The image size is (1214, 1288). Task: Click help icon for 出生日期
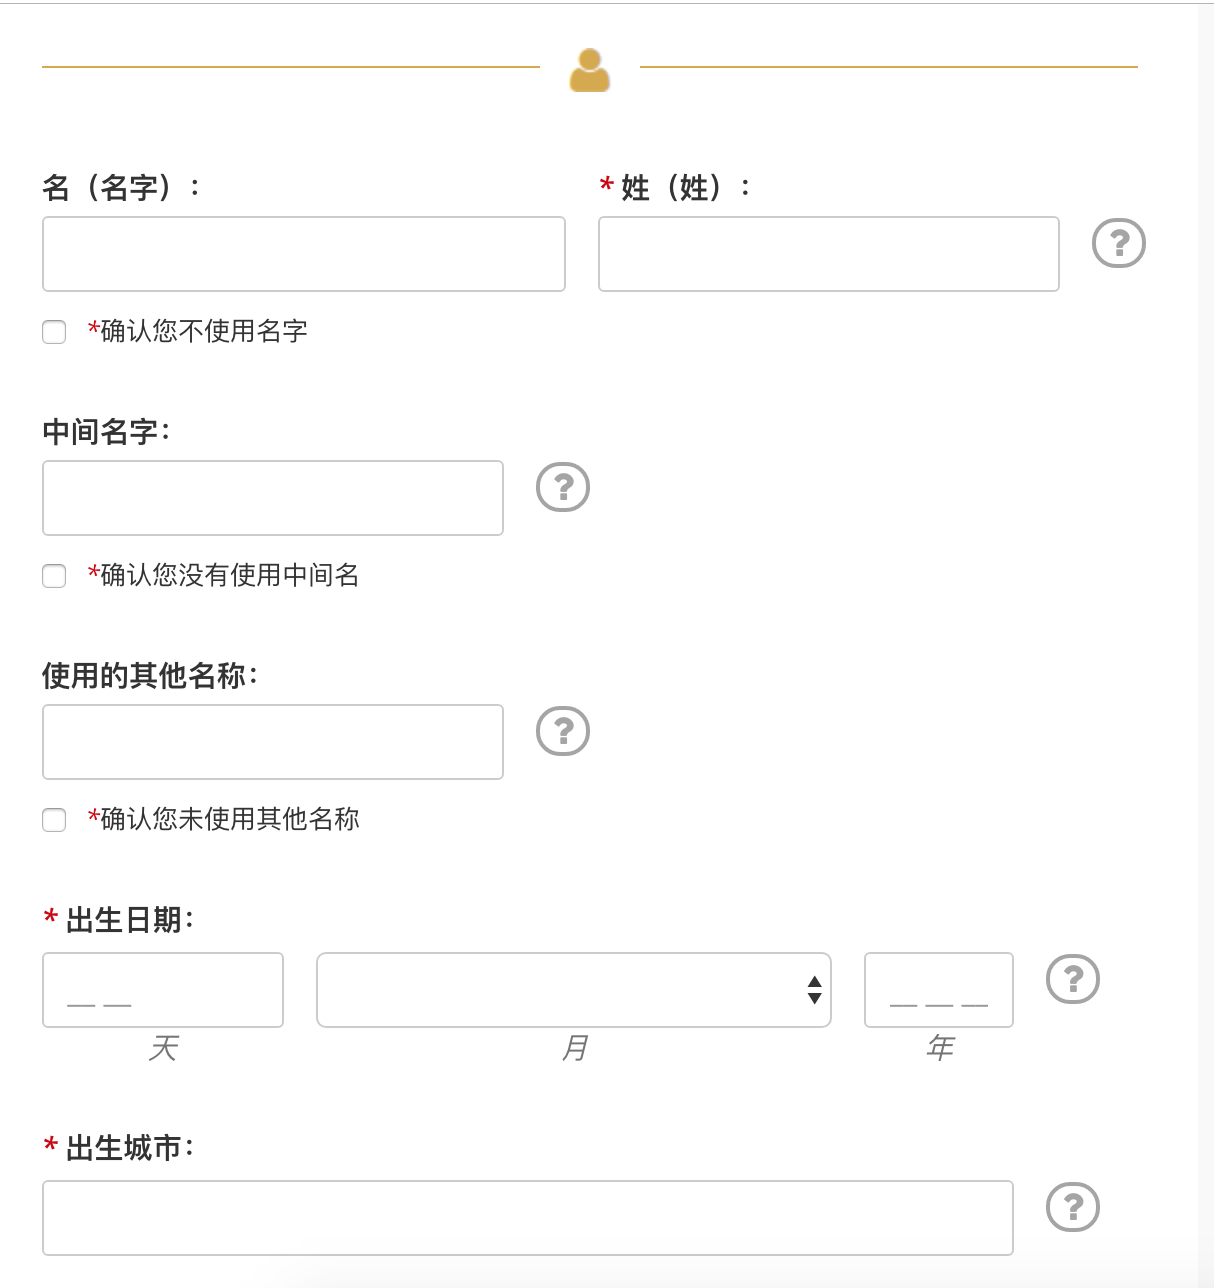(x=1072, y=979)
